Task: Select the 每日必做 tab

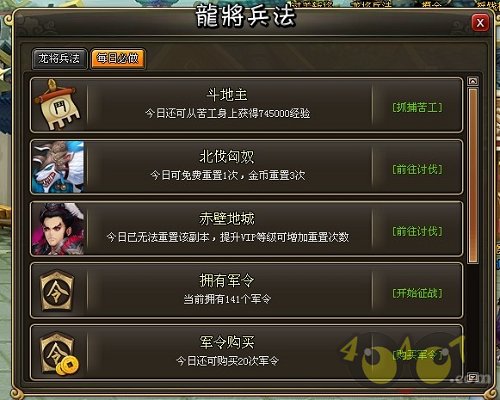Action: tap(118, 59)
